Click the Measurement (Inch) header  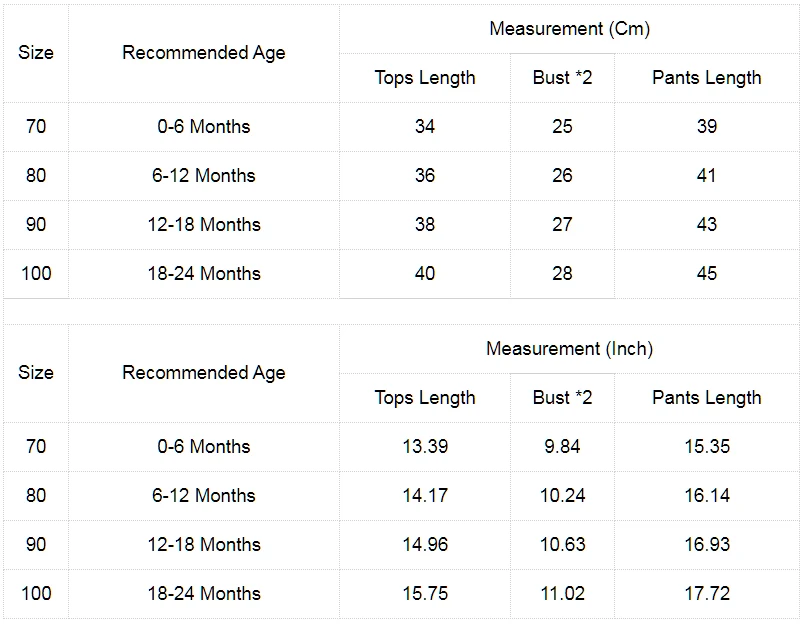[570, 349]
